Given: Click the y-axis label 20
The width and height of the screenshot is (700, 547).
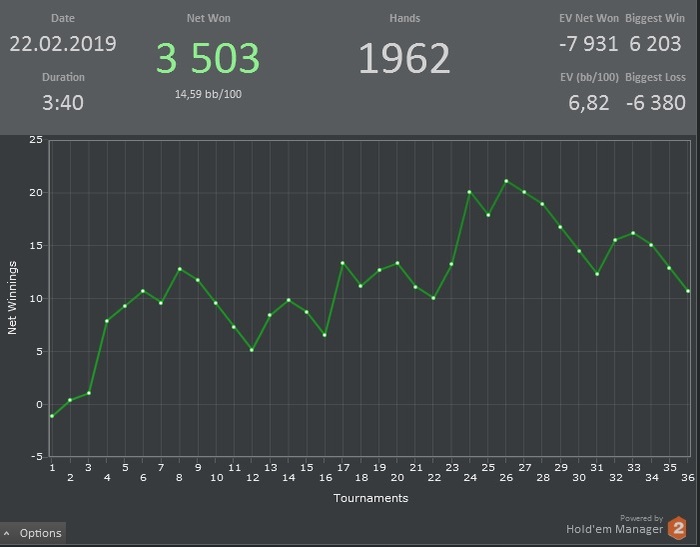Looking at the screenshot, I should point(36,193).
